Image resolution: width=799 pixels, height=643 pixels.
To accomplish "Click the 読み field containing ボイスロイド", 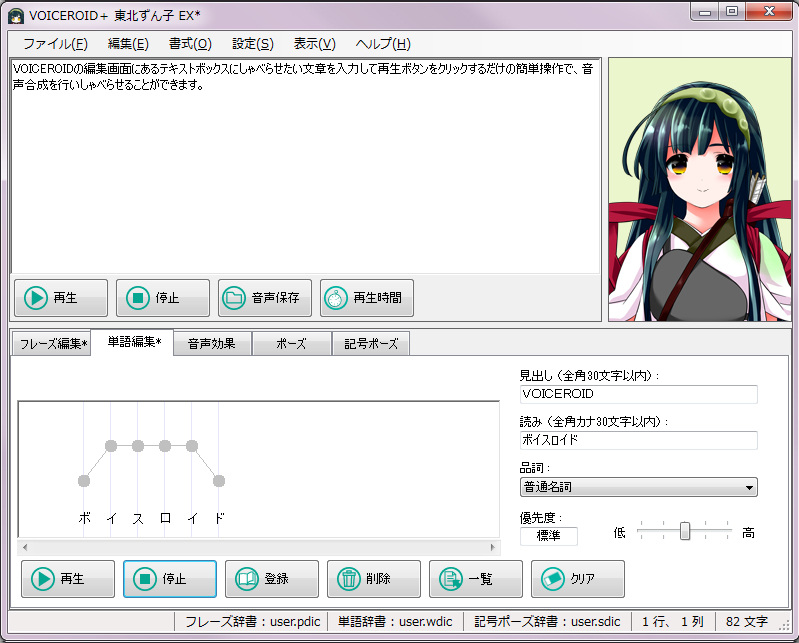I will pyautogui.click(x=638, y=440).
